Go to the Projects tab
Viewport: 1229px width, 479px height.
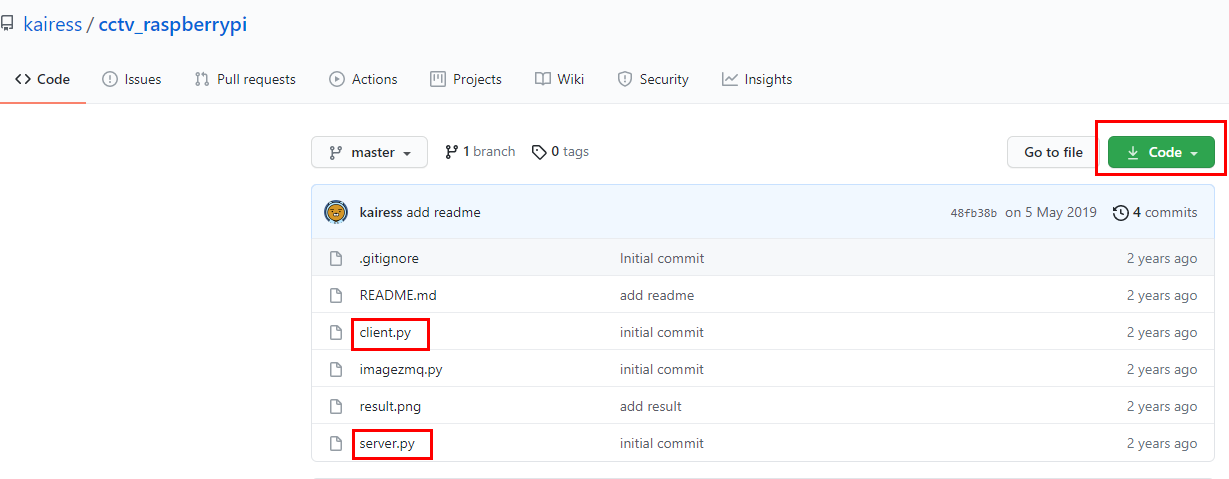[x=466, y=79]
